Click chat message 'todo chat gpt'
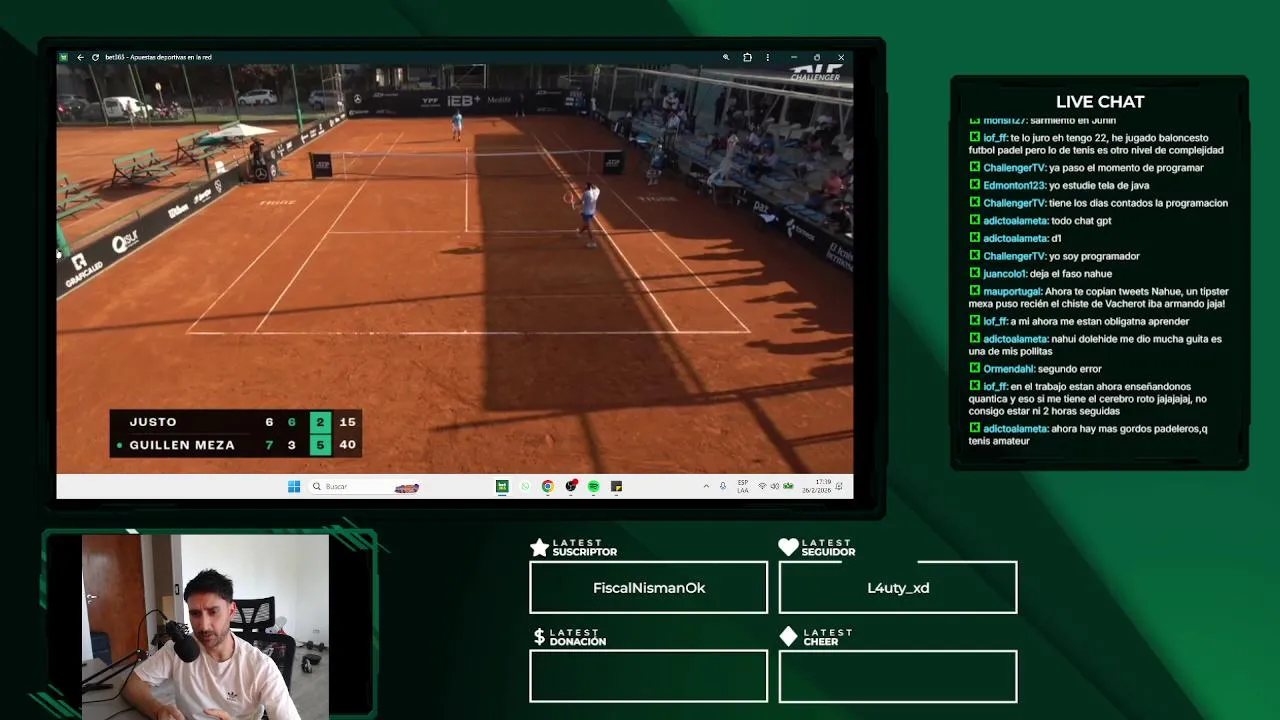This screenshot has width=1280, height=720. [x=1081, y=221]
